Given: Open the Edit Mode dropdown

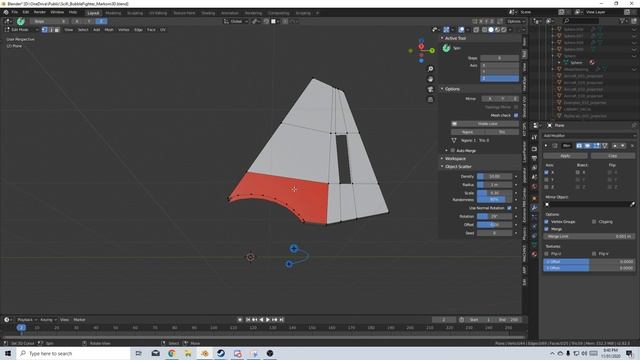Looking at the screenshot, I should (x=22, y=30).
